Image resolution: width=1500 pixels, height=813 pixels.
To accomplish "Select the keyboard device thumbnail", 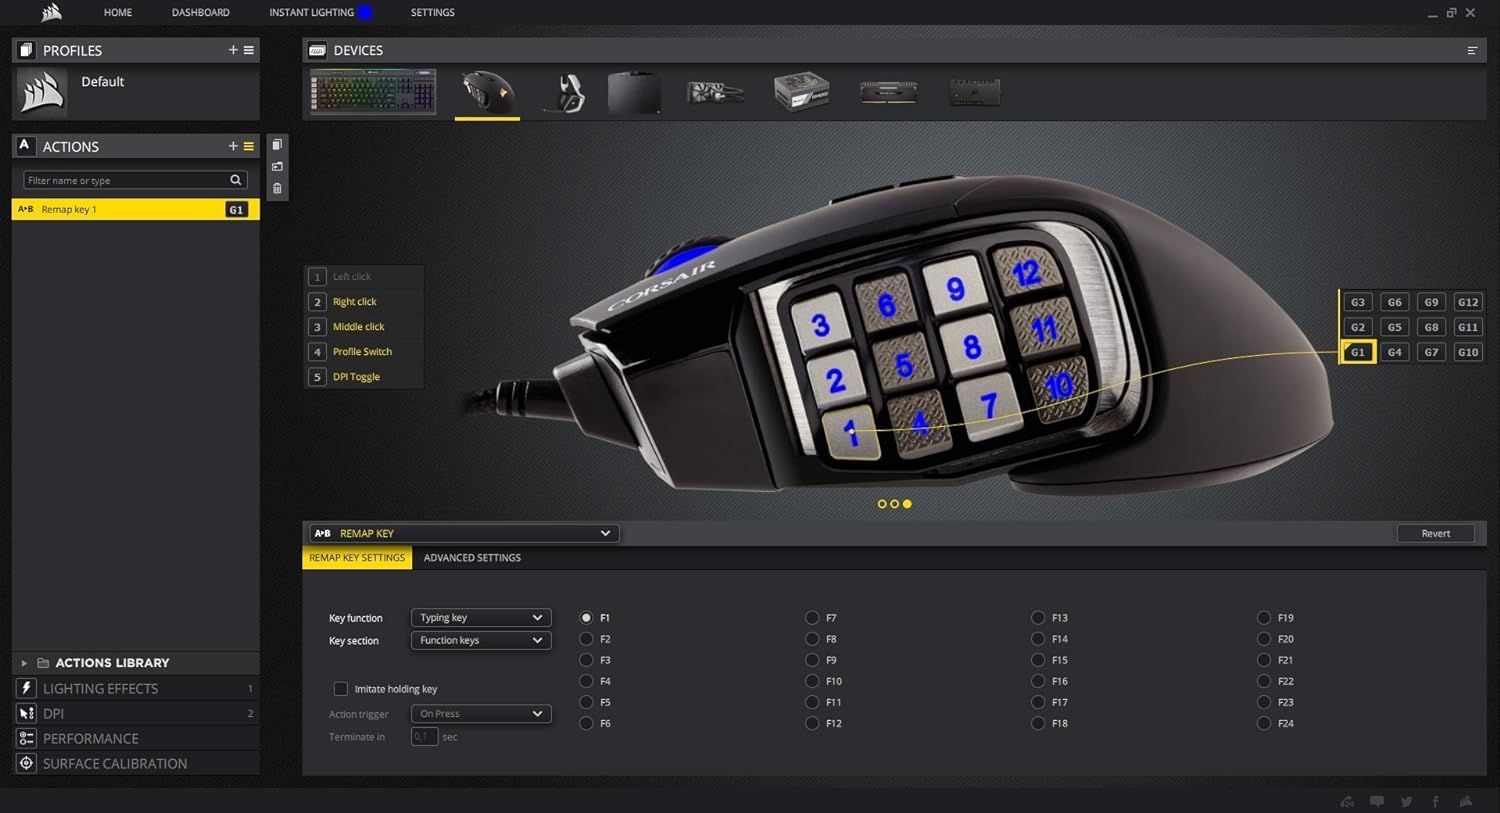I will pyautogui.click(x=371, y=90).
